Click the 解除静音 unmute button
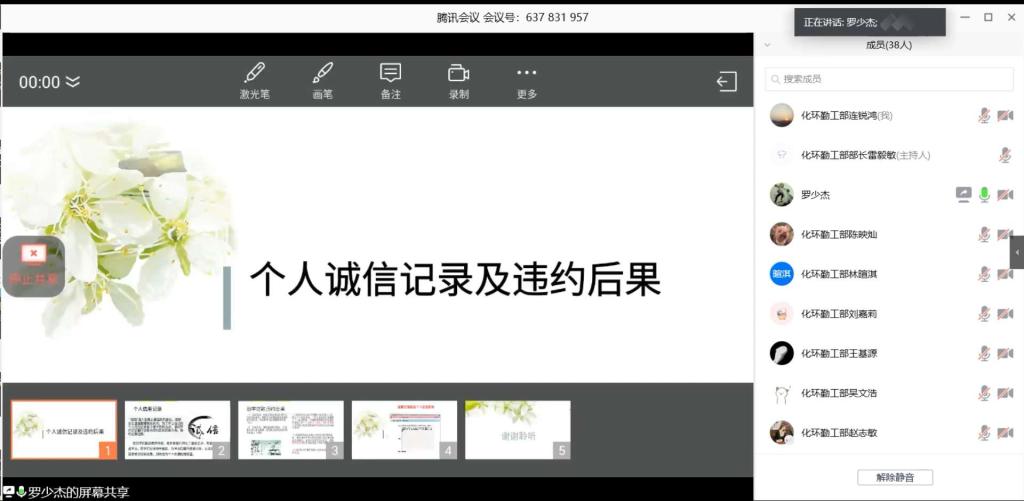This screenshot has width=1024, height=501. pyautogui.click(x=894, y=477)
